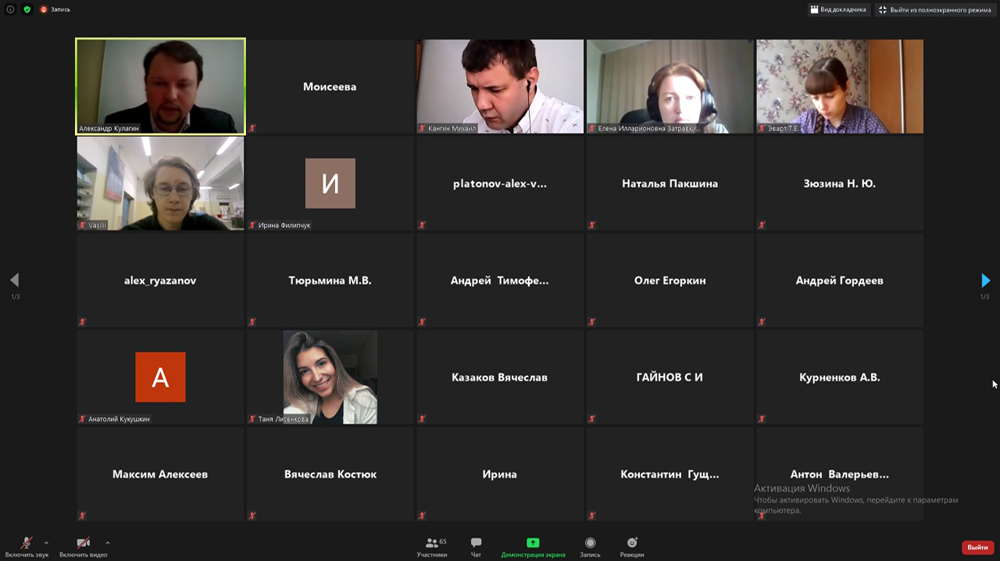Click Таня Лисенкова's profile photo
The image size is (1000, 561).
(x=330, y=377)
